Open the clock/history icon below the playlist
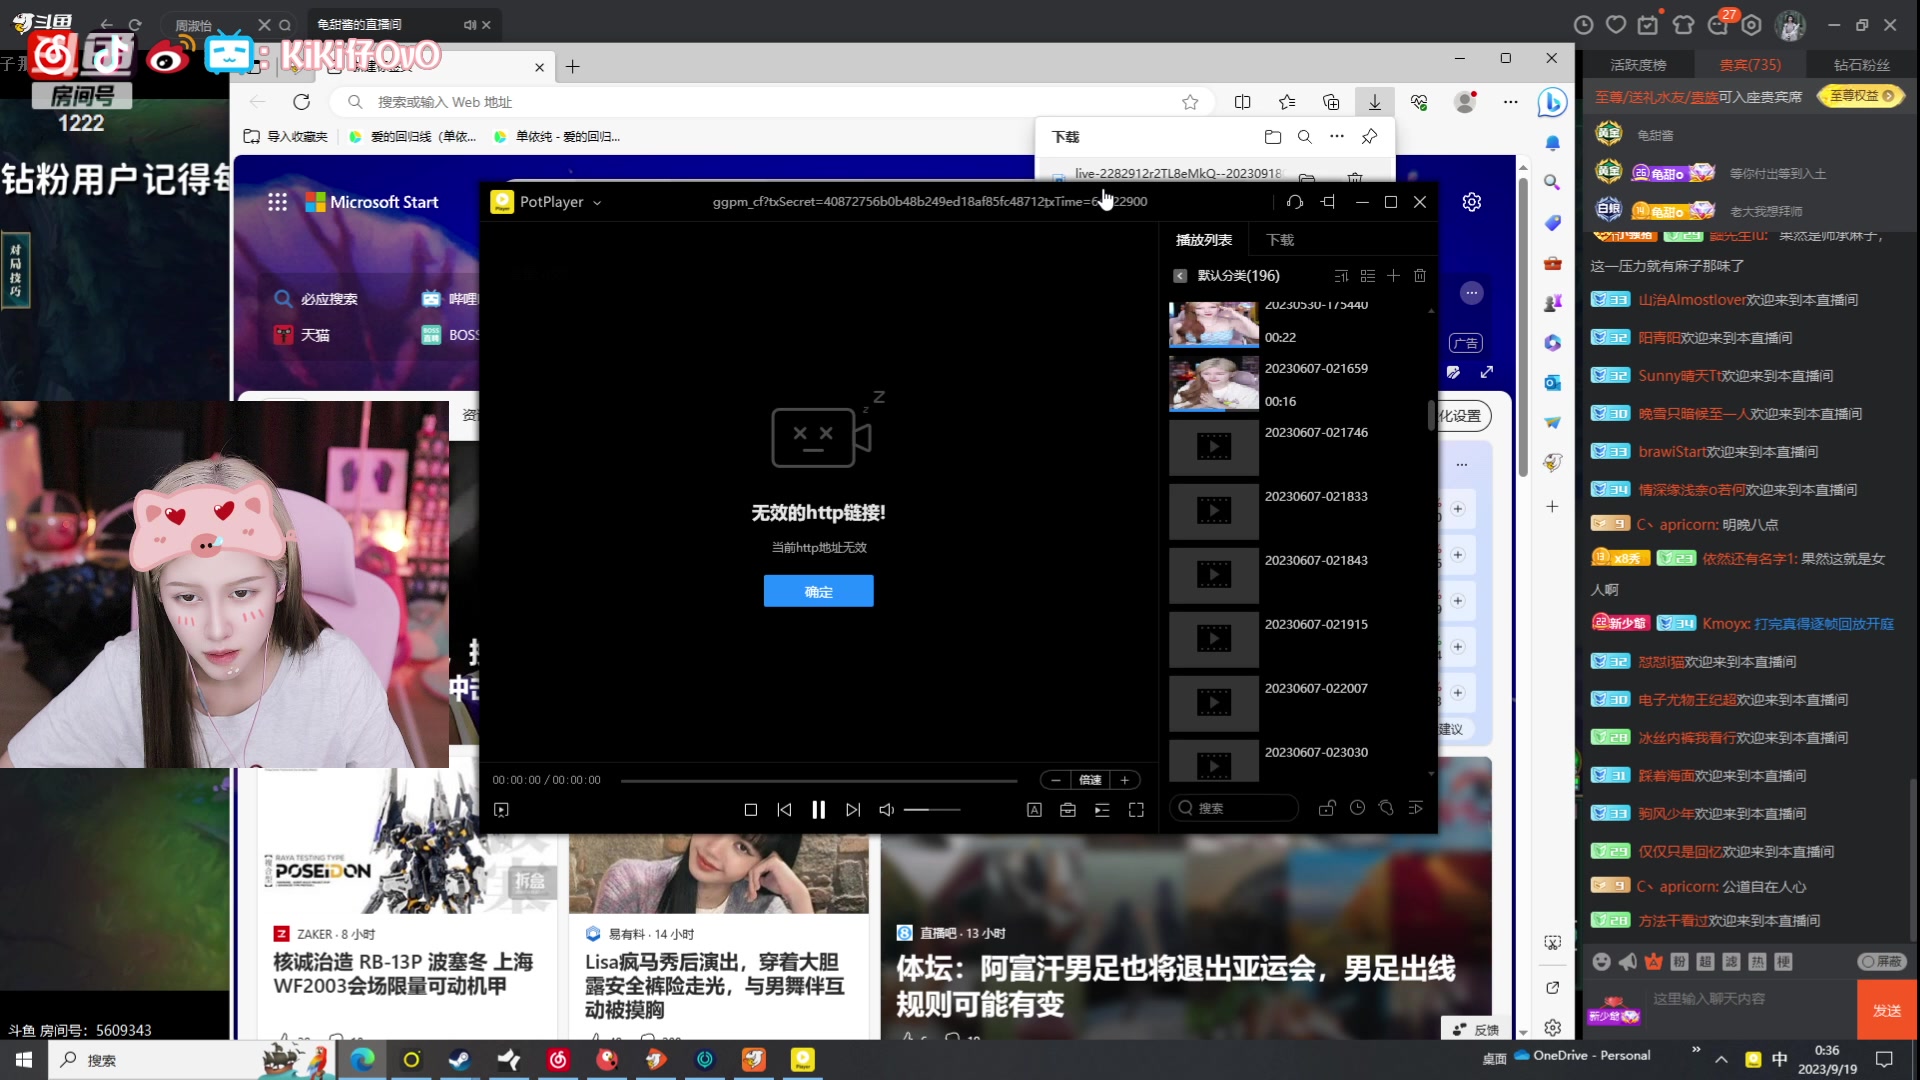 click(x=1357, y=808)
